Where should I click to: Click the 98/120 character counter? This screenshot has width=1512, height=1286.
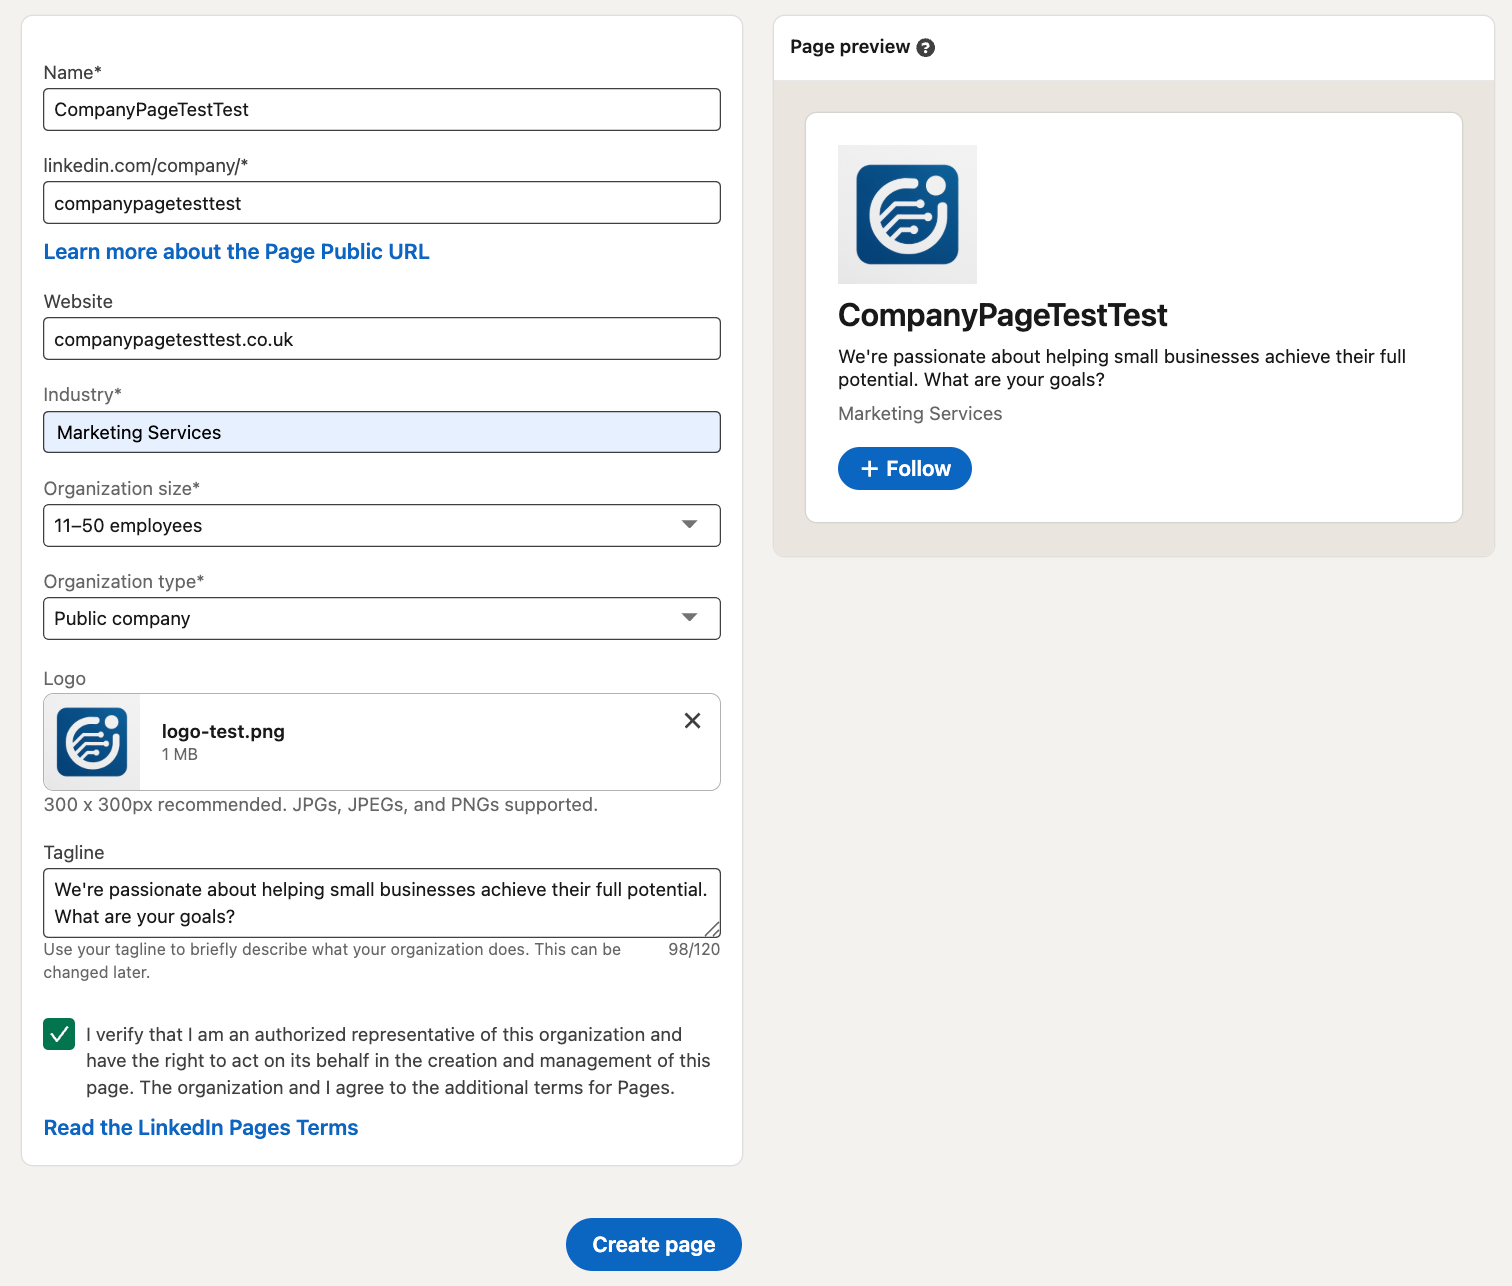694,949
